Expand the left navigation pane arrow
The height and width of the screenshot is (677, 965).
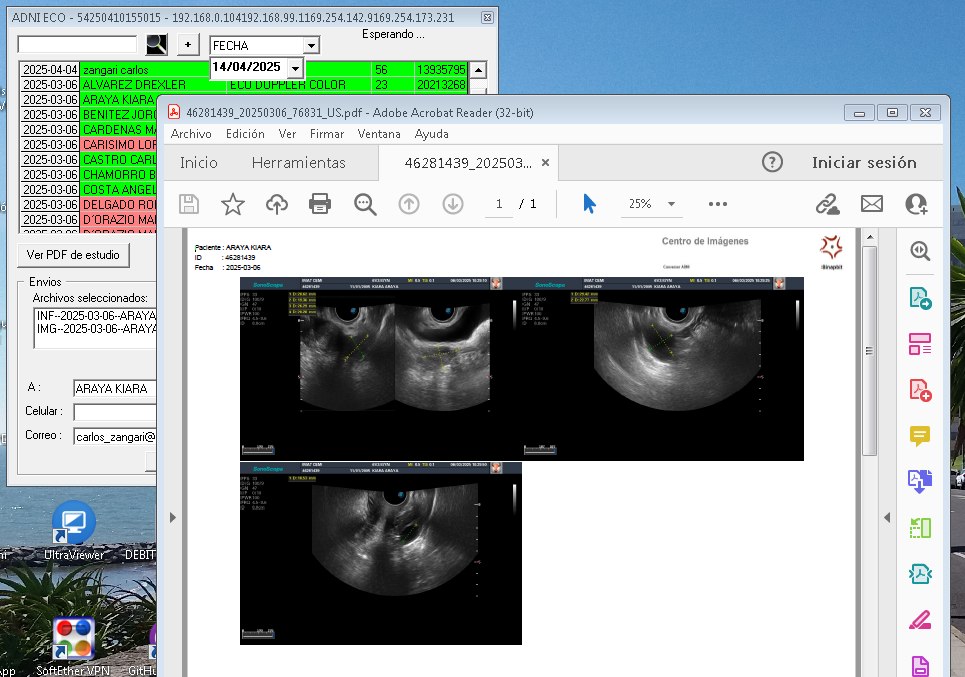(x=173, y=517)
